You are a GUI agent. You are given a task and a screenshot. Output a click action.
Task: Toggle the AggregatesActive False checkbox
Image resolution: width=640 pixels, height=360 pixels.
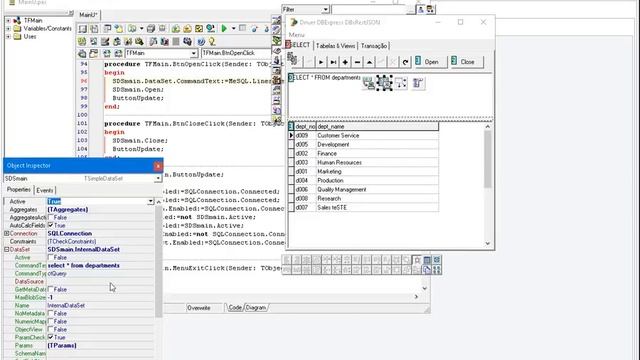click(x=51, y=217)
